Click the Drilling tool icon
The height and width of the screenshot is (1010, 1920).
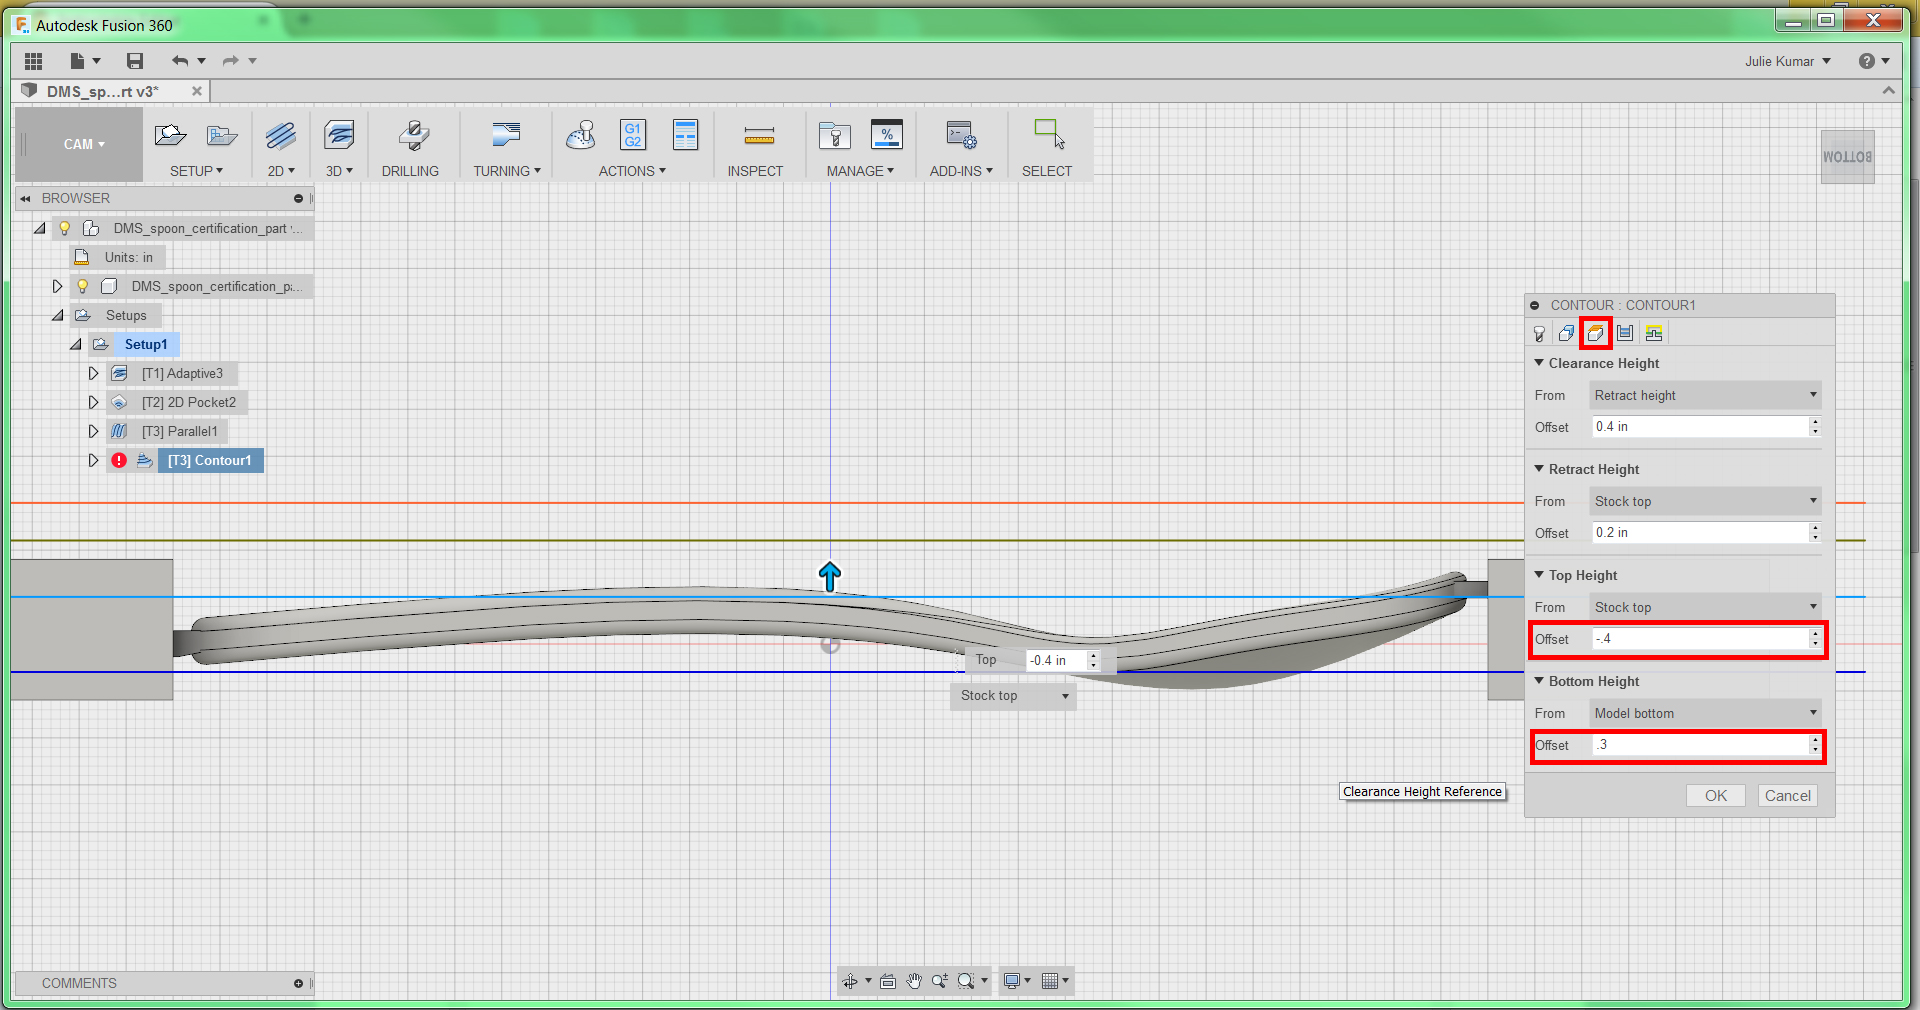point(413,135)
